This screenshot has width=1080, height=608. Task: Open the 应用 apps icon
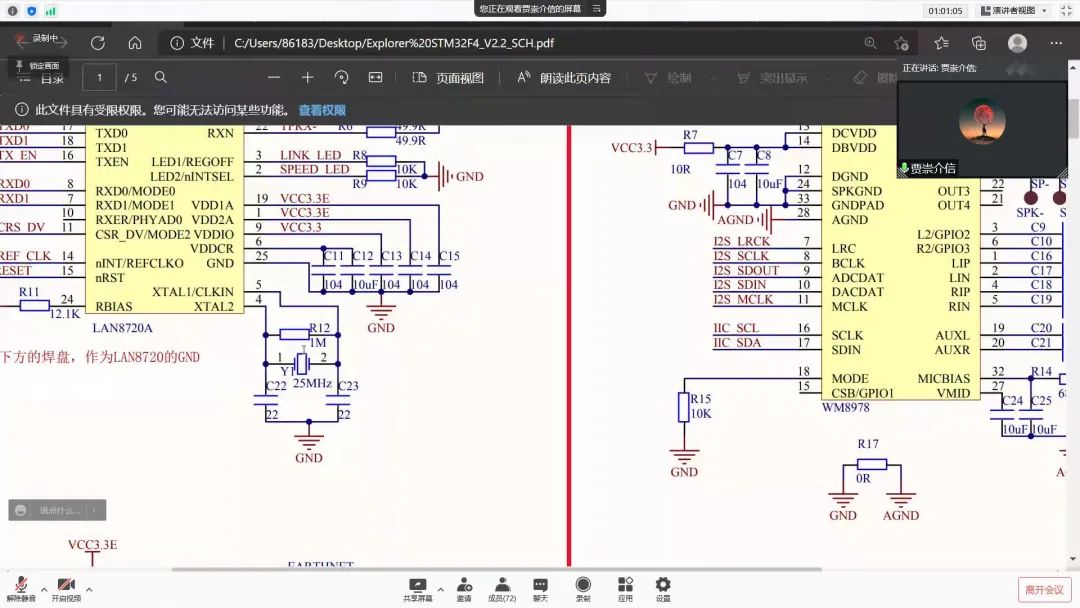pos(625,588)
